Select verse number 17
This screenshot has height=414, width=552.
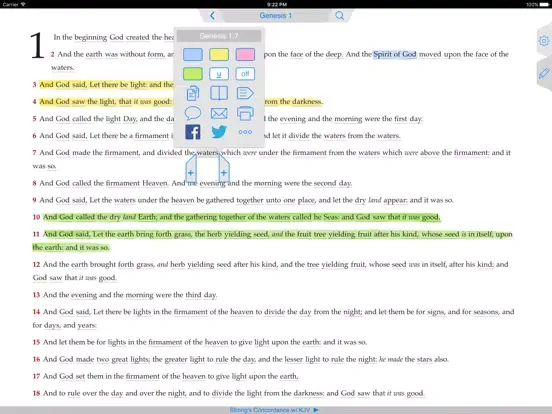pos(36,376)
